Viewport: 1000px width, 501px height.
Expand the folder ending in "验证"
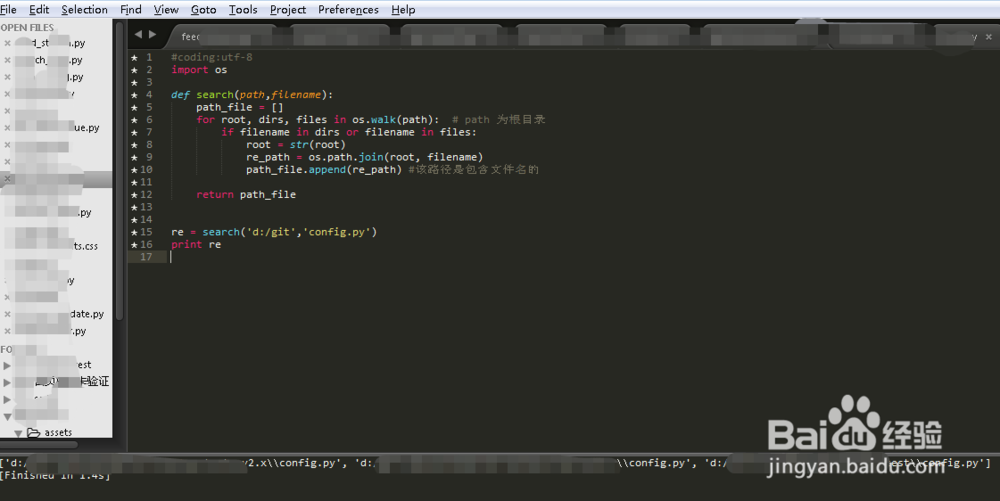click(x=7, y=382)
